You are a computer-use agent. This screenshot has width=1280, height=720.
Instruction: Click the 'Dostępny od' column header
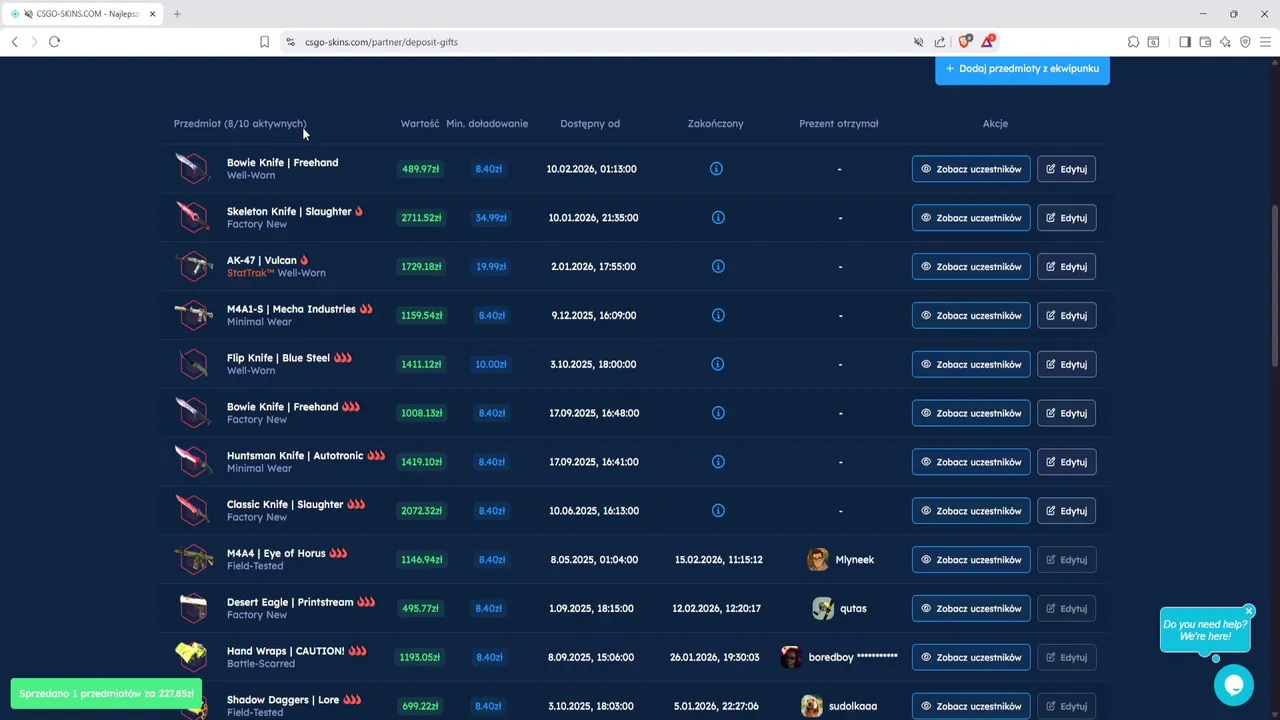click(x=590, y=124)
